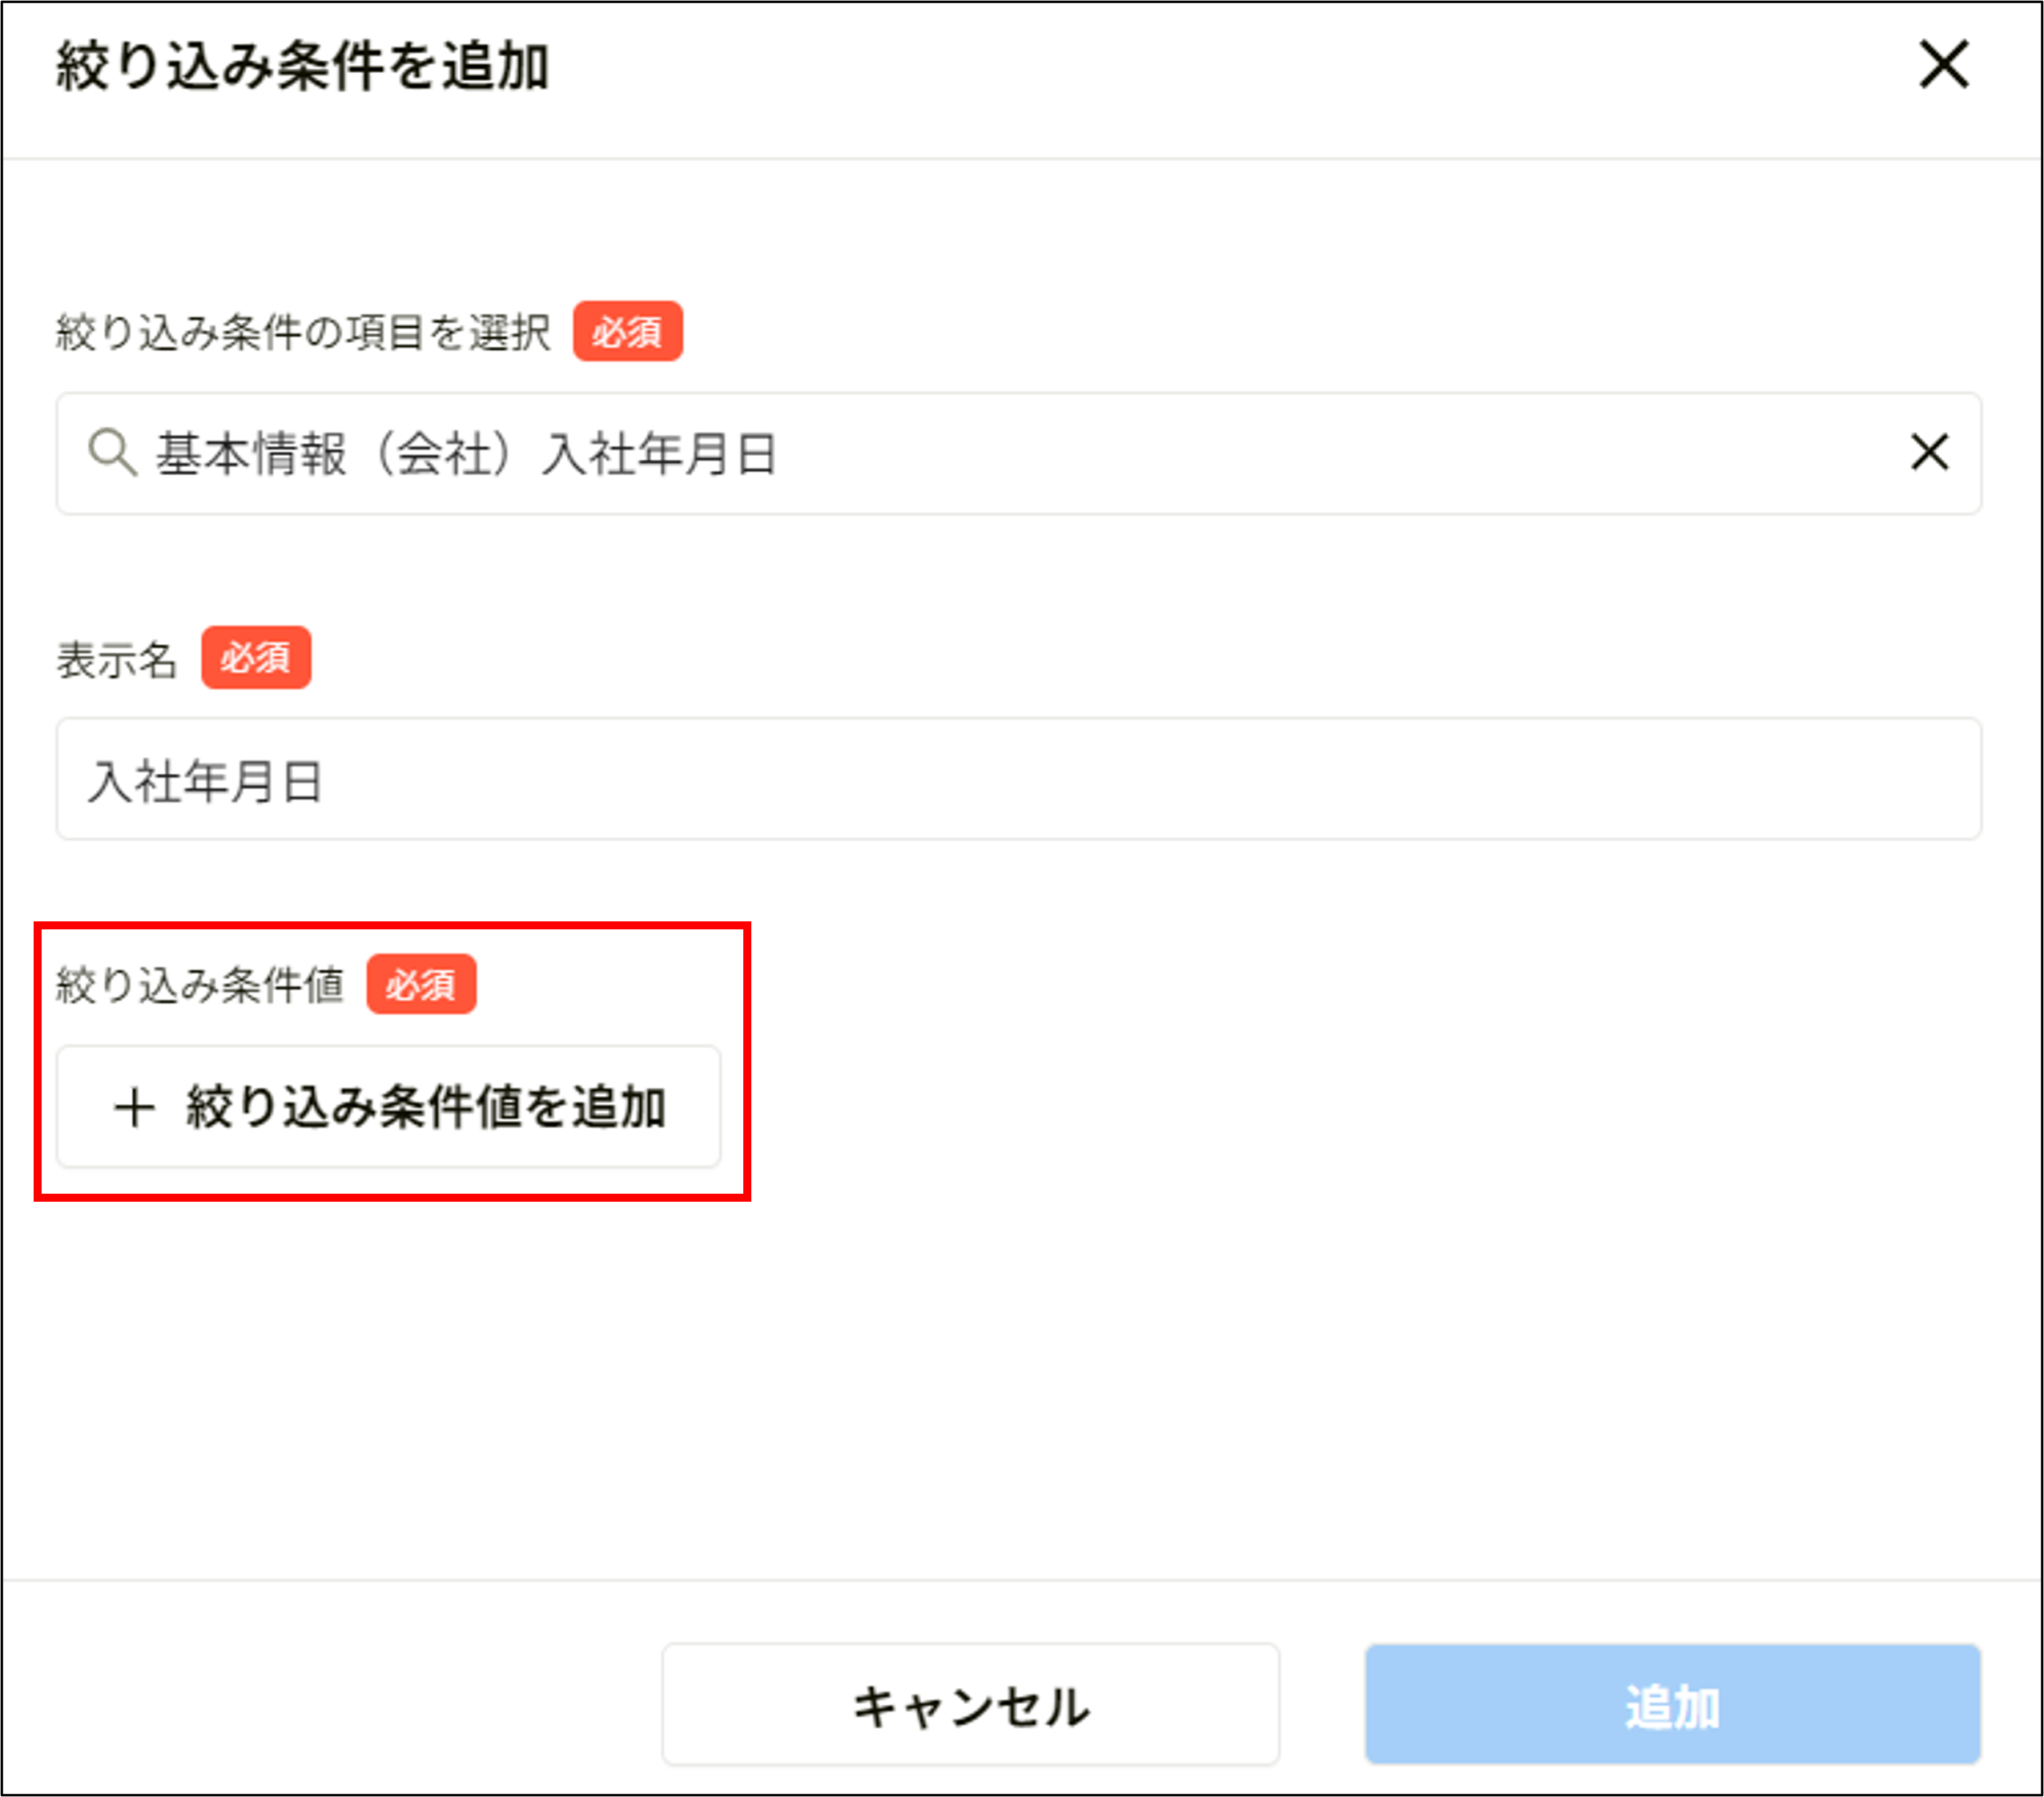Click the search icon inside the item selector field
The image size is (2044, 1797).
tap(113, 453)
